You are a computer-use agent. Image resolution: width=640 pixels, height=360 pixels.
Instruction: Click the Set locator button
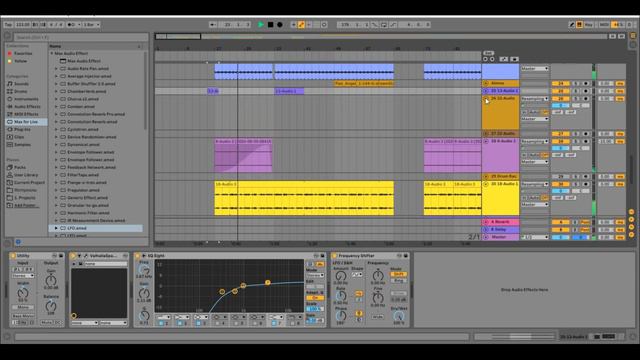tap(488, 53)
